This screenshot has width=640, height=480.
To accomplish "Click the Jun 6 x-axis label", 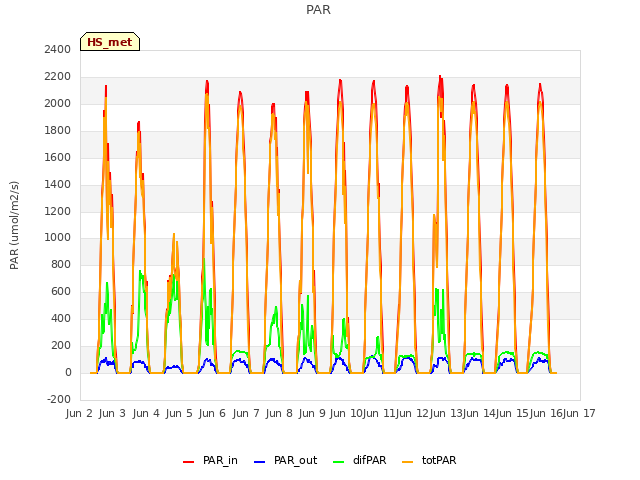I will (212, 413).
